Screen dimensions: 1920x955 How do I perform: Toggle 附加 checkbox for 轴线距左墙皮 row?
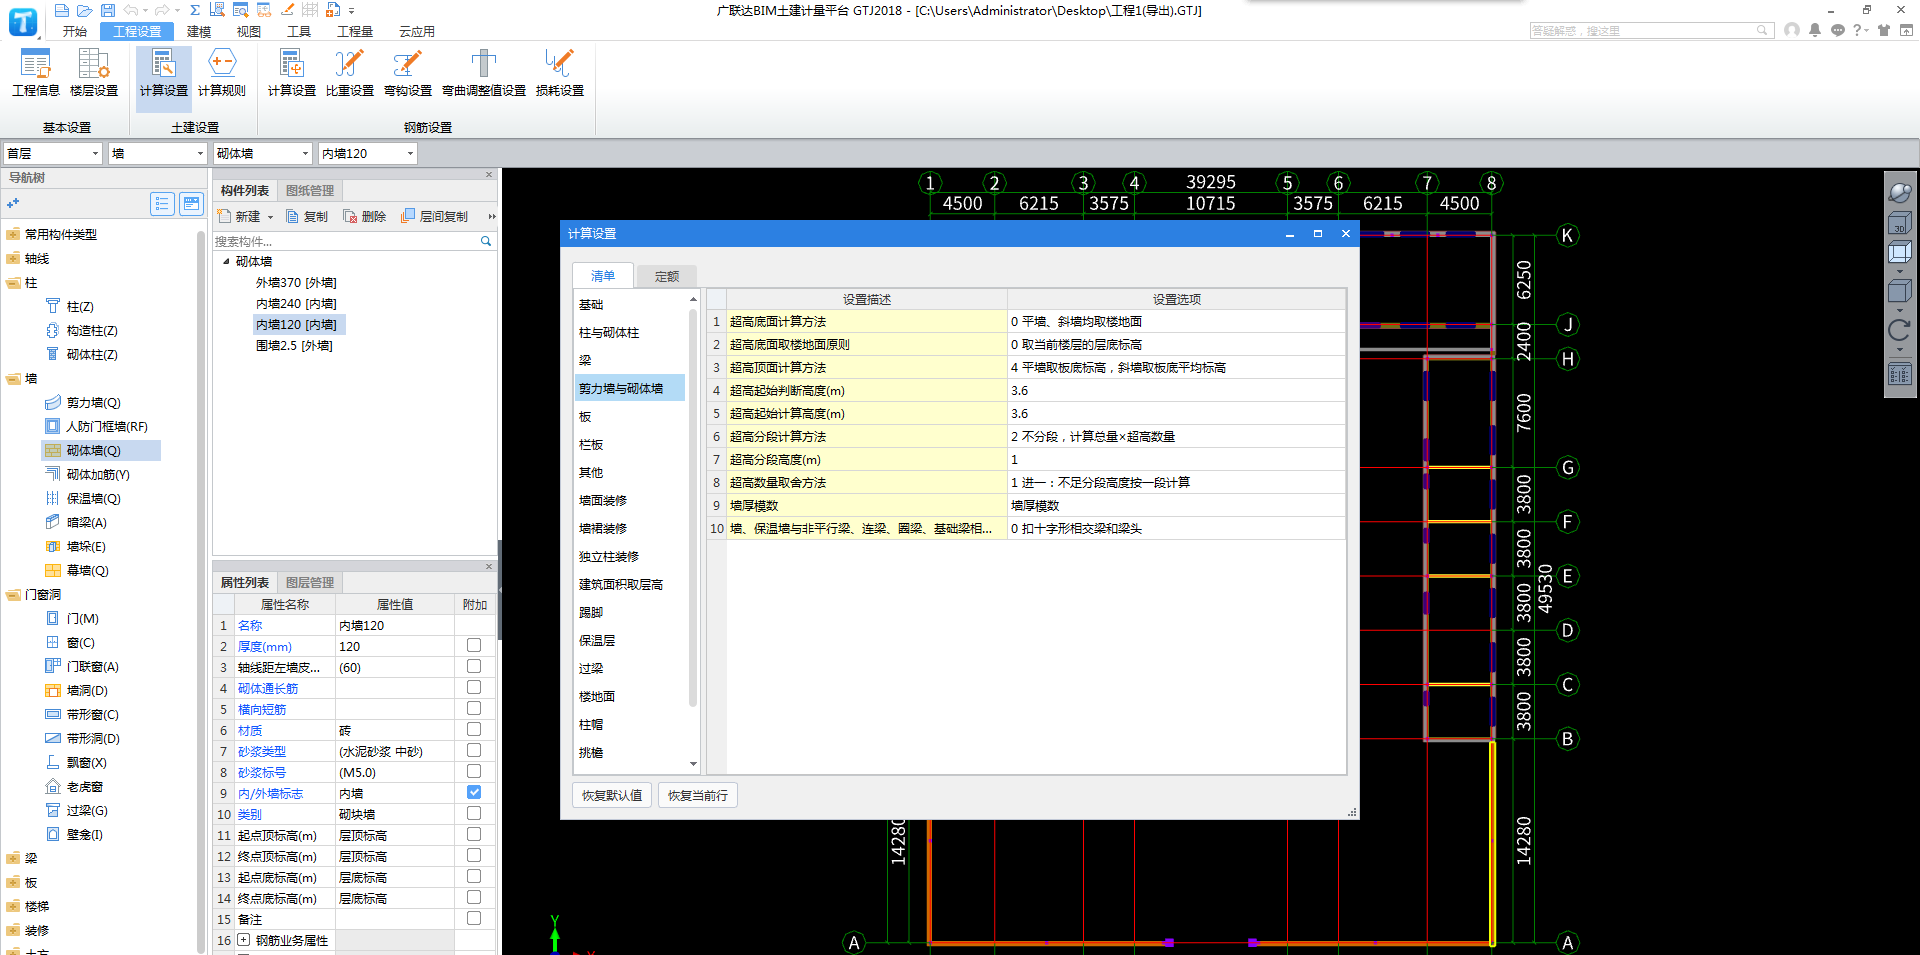coord(474,667)
